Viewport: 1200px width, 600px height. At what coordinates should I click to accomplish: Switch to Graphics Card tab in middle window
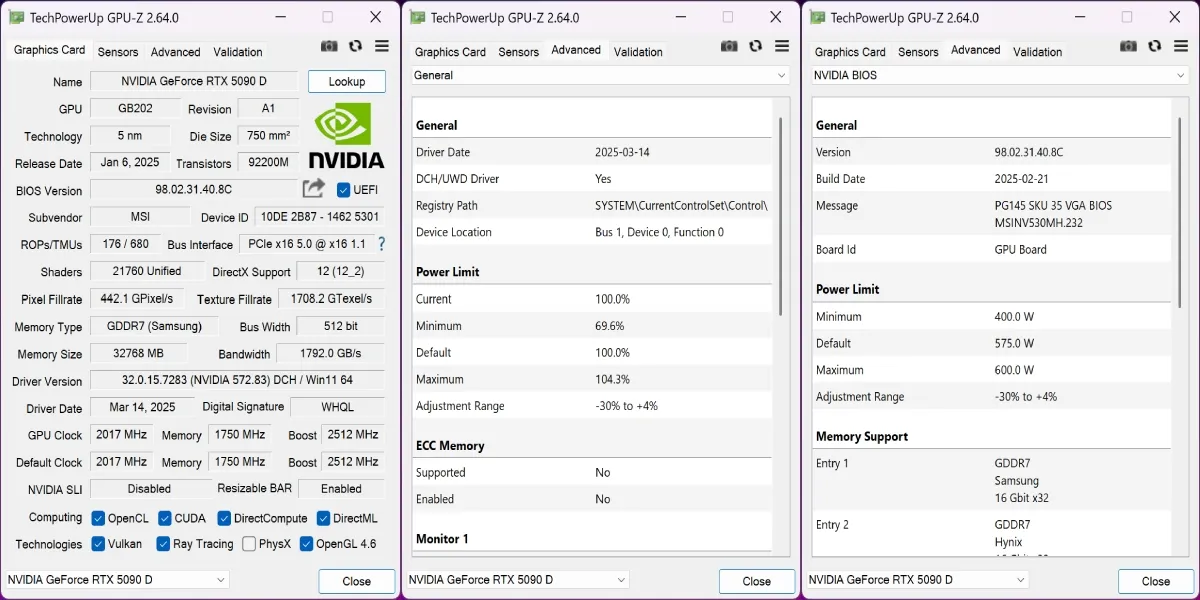[x=450, y=52]
